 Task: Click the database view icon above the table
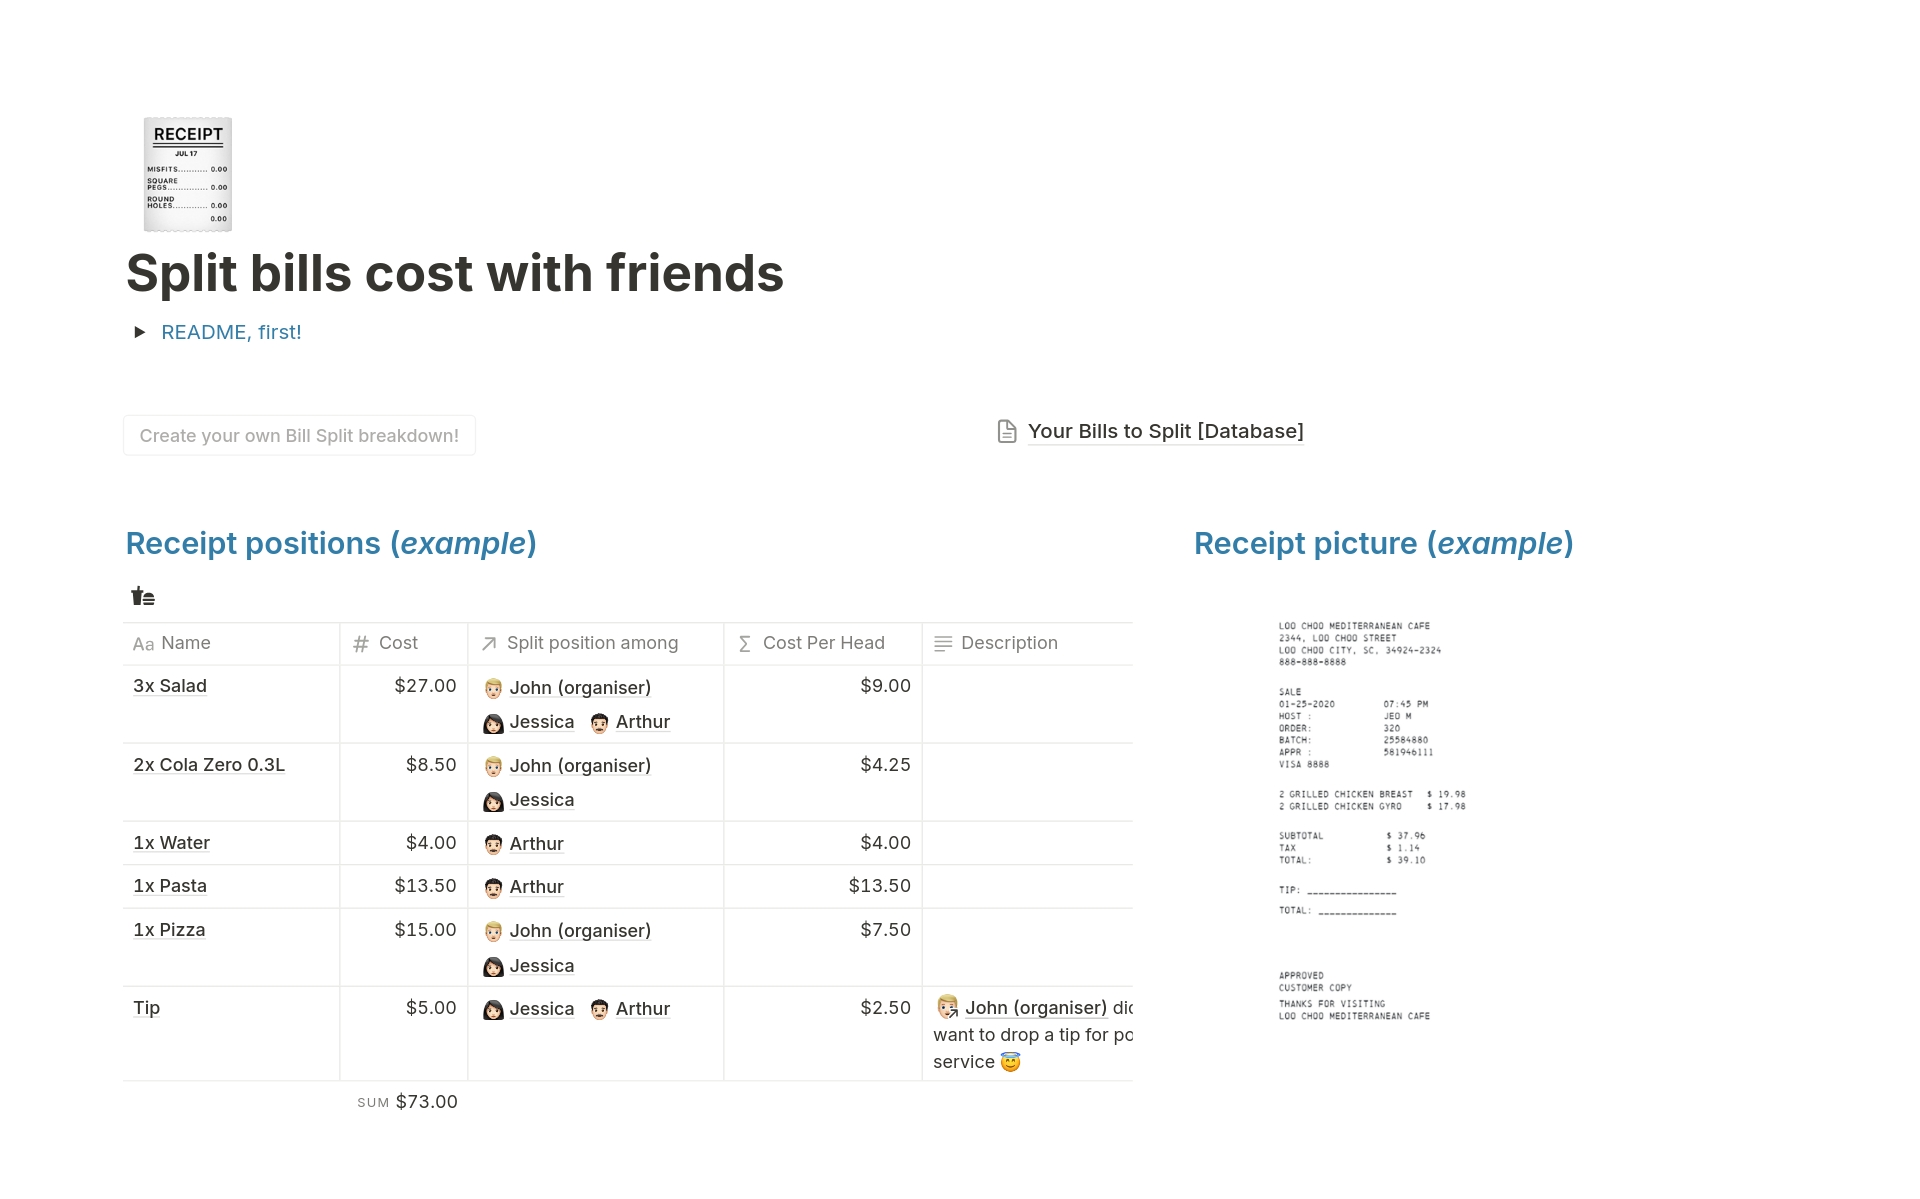(x=143, y=597)
